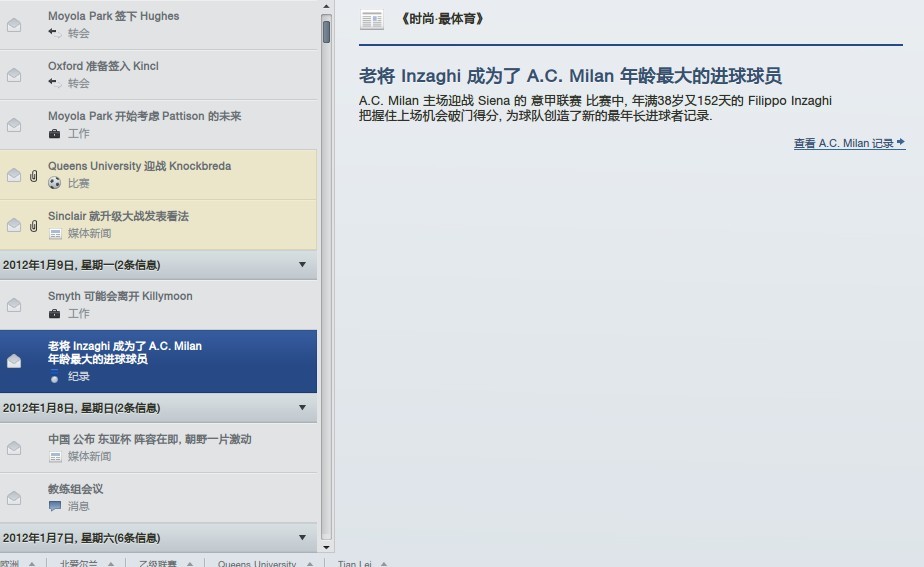The height and width of the screenshot is (567, 924).
Task: Click envelope icon for Sinclair 就升级大战发表看法
Action: pyautogui.click(x=14, y=226)
